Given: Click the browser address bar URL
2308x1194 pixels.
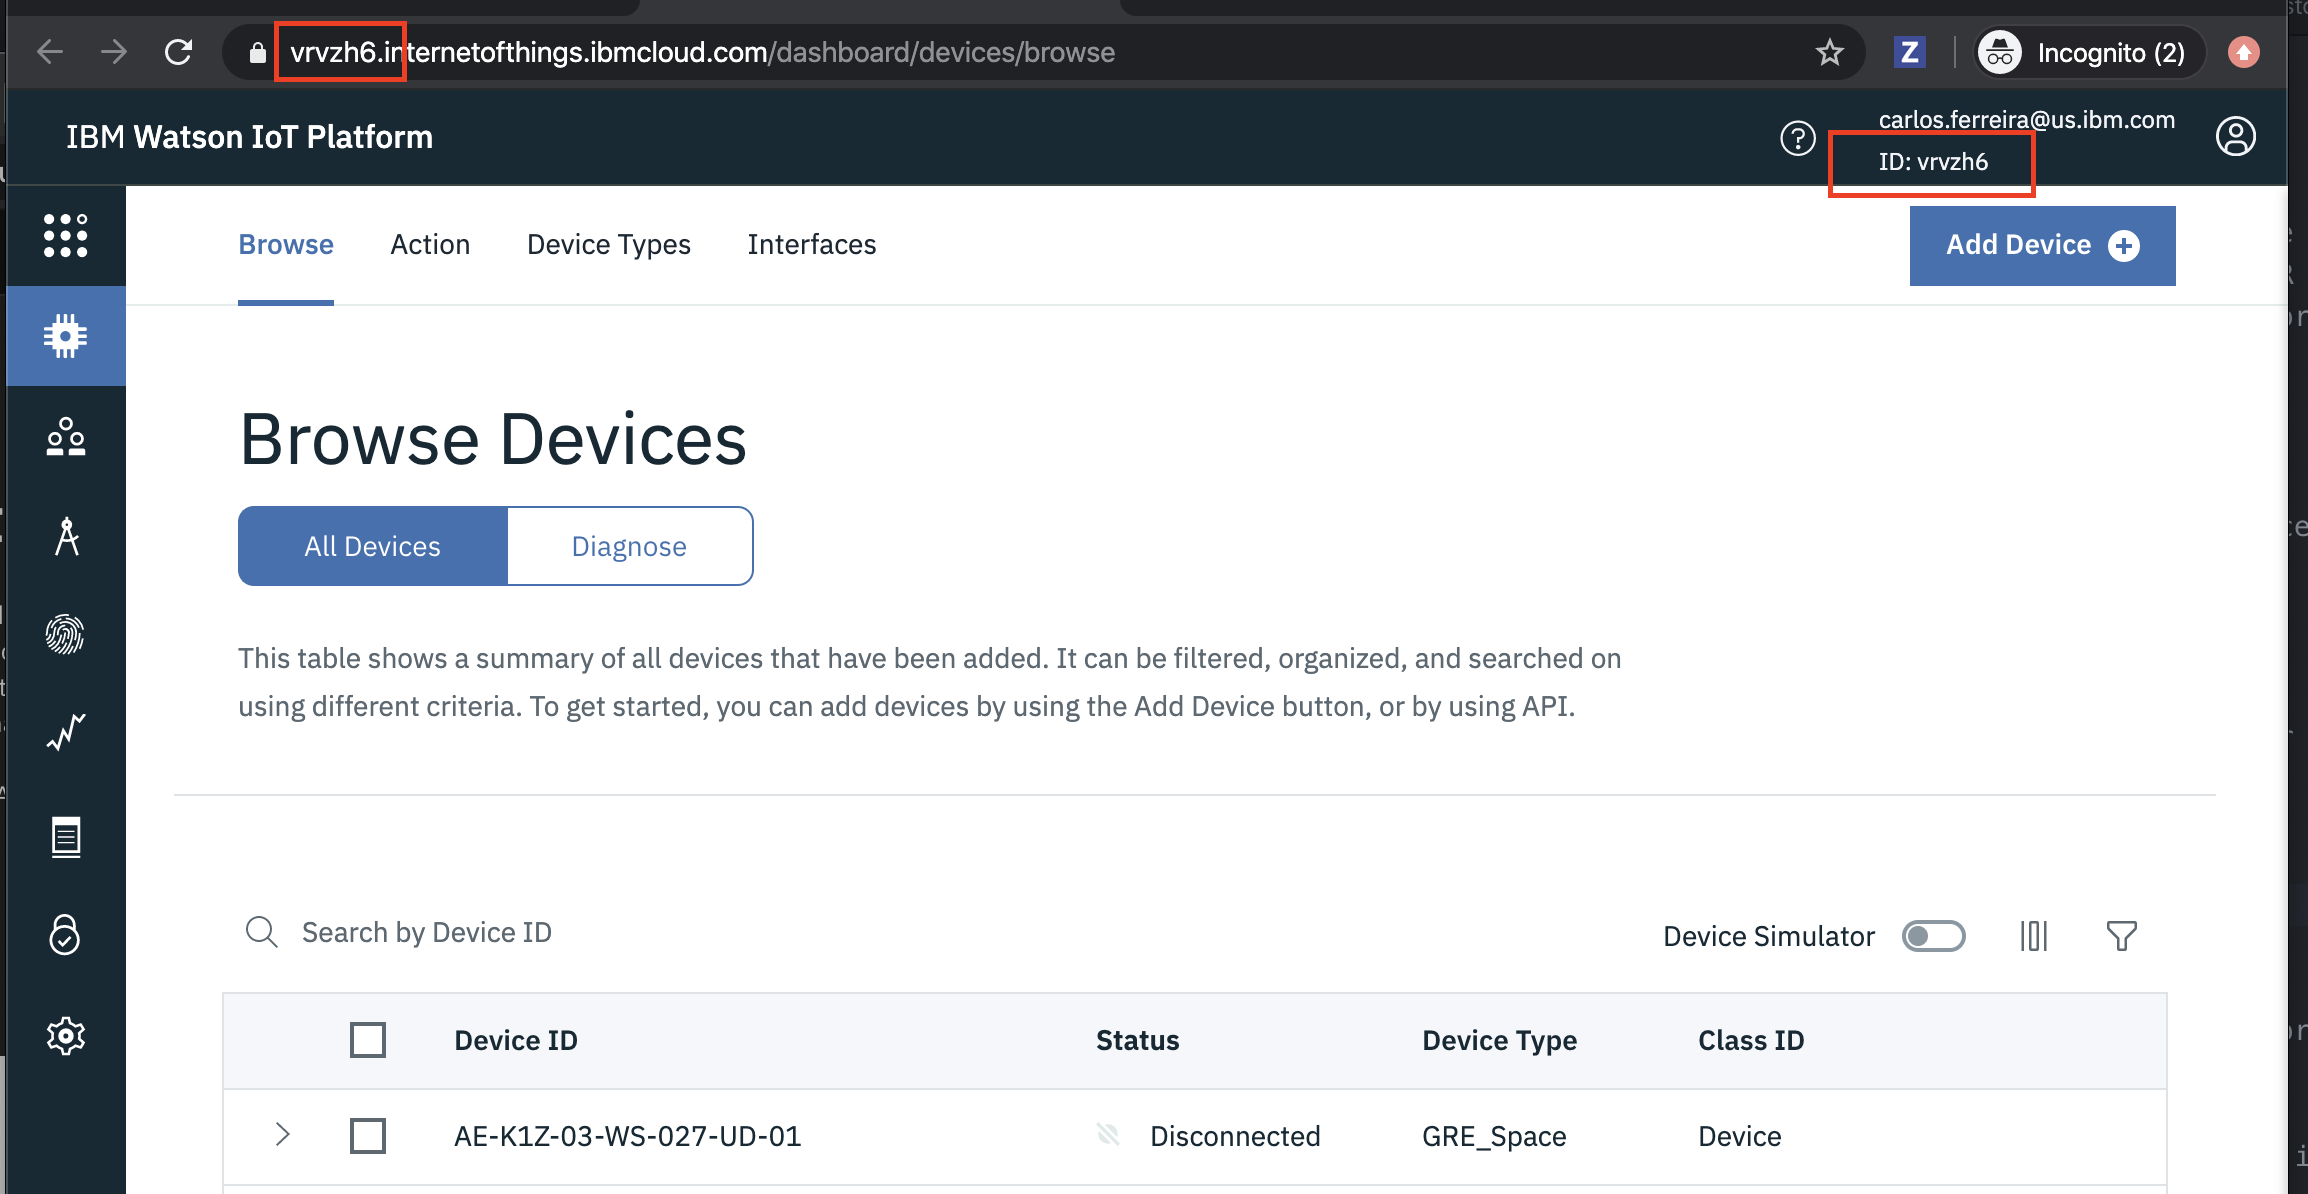Looking at the screenshot, I should point(702,52).
